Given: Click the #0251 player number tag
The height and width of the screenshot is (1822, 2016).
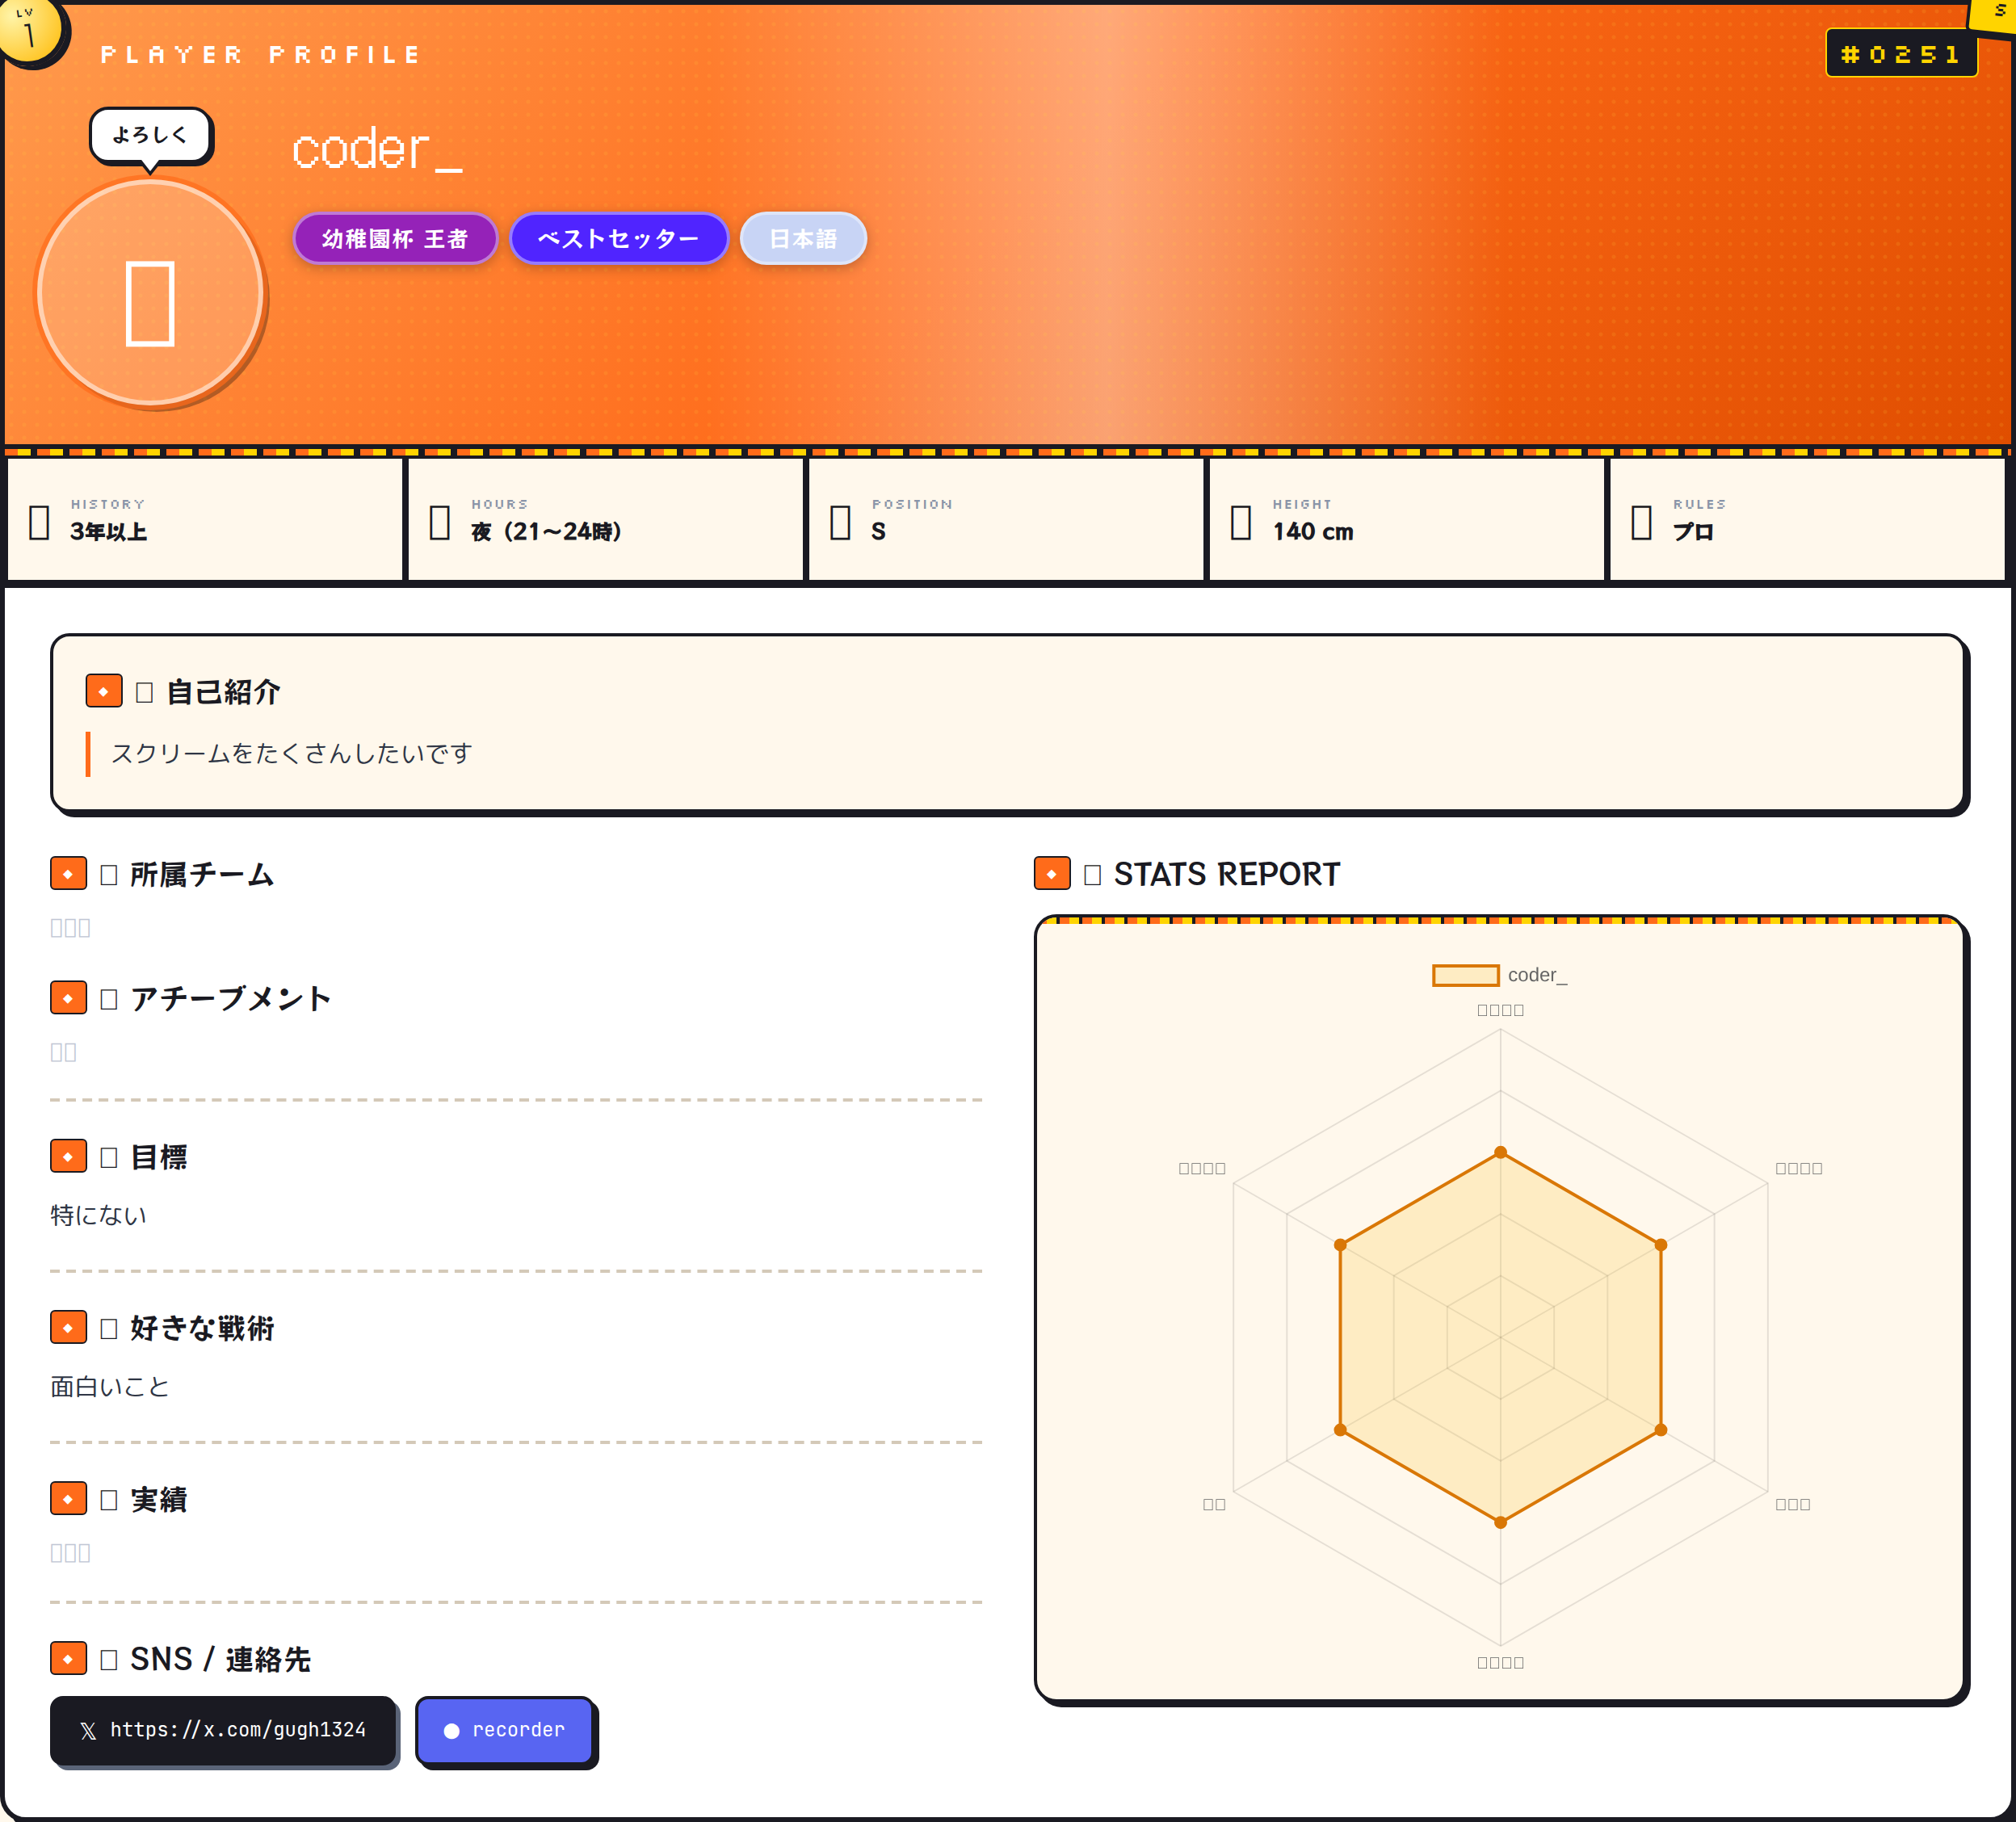Looking at the screenshot, I should (x=1901, y=53).
